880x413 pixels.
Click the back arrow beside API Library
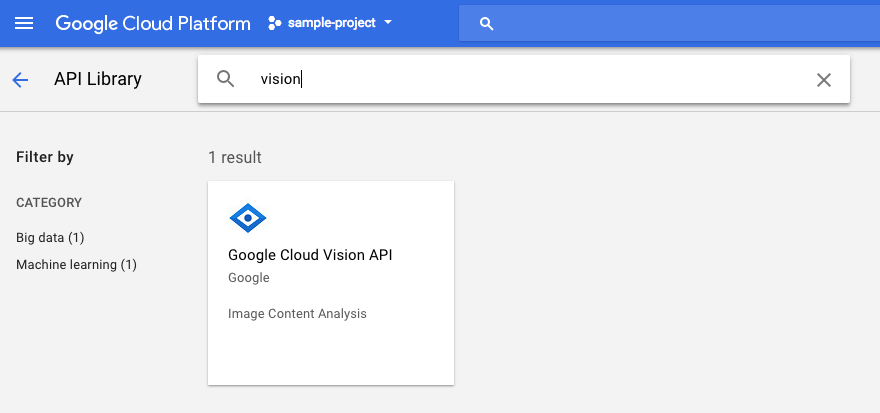tap(20, 80)
